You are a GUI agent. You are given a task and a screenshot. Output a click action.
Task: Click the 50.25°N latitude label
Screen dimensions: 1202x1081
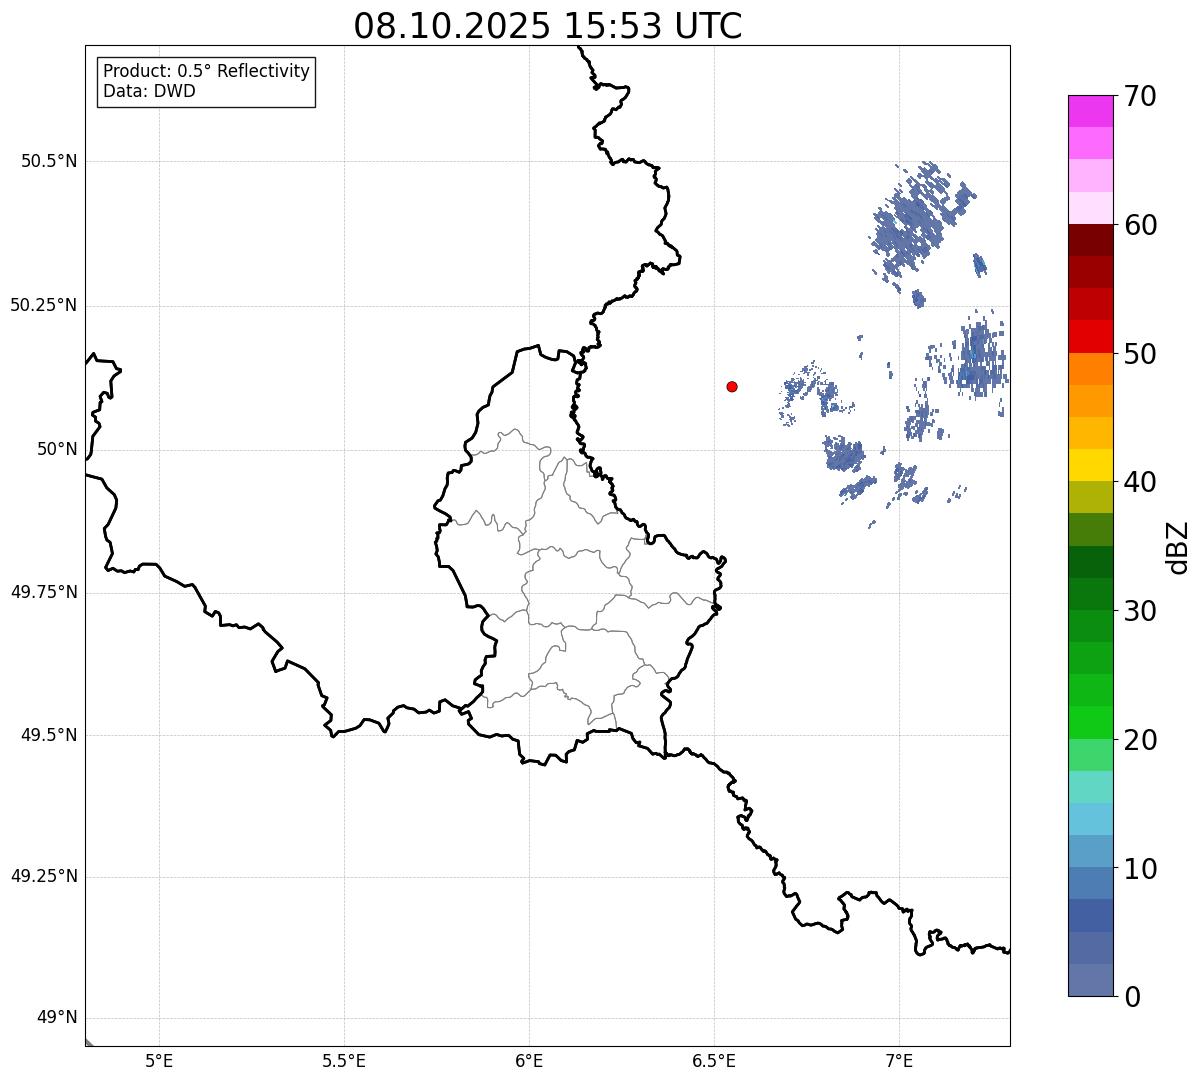[44, 305]
